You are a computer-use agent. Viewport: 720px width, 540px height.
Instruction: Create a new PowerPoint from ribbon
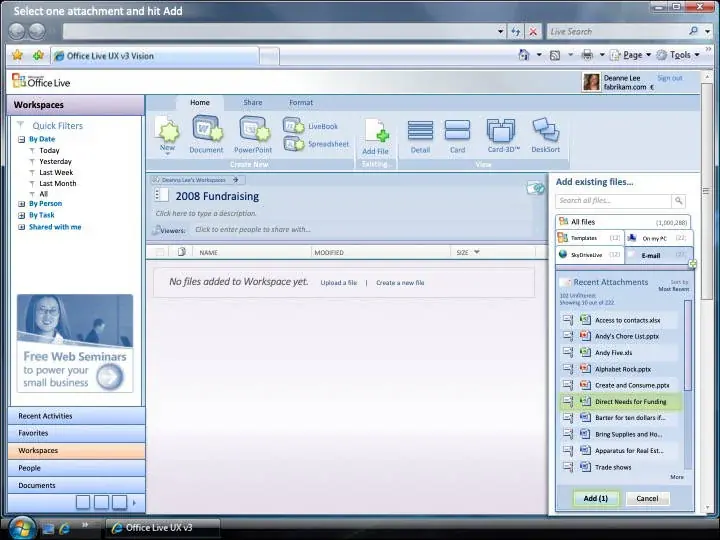click(x=253, y=134)
